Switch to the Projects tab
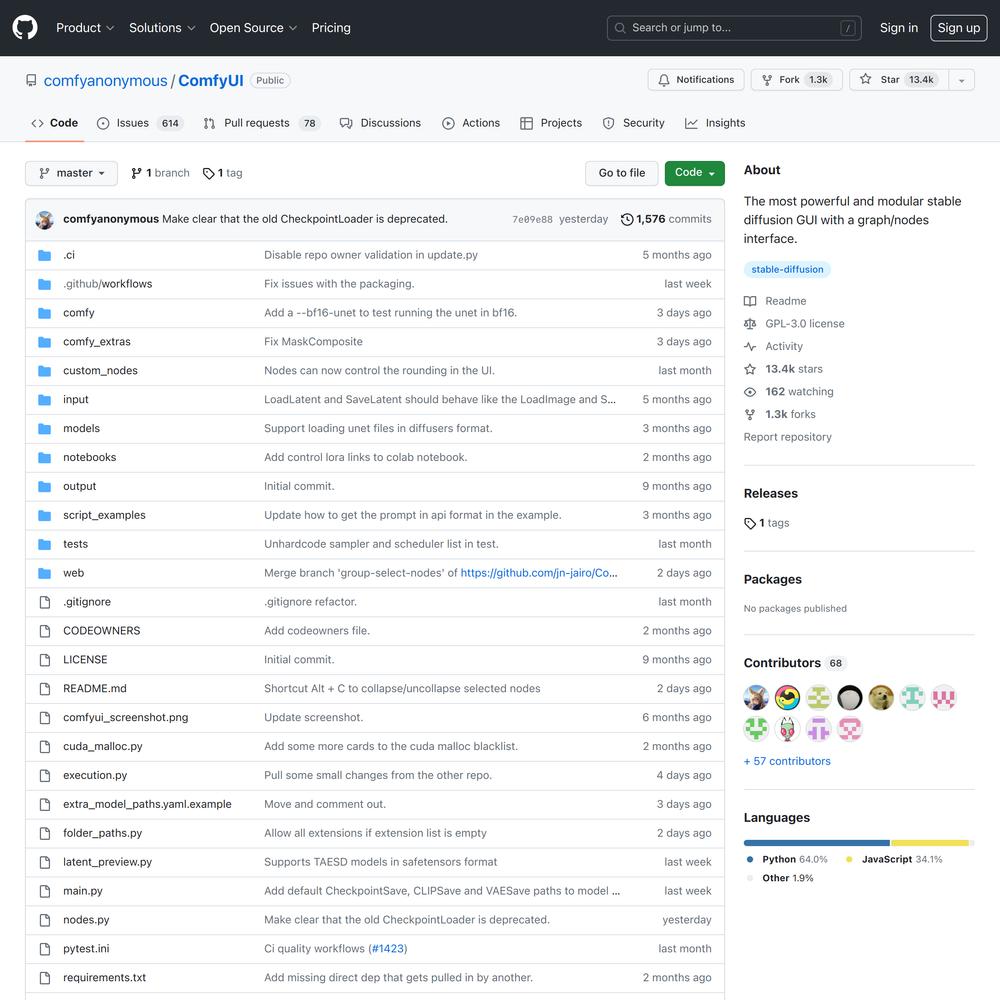 tap(551, 123)
